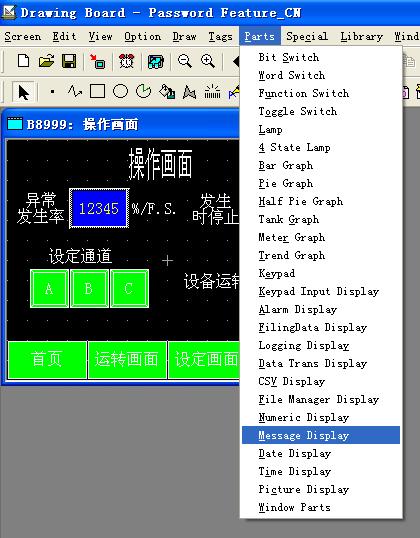Open the Library menu
420x538 pixels.
coord(362,36)
